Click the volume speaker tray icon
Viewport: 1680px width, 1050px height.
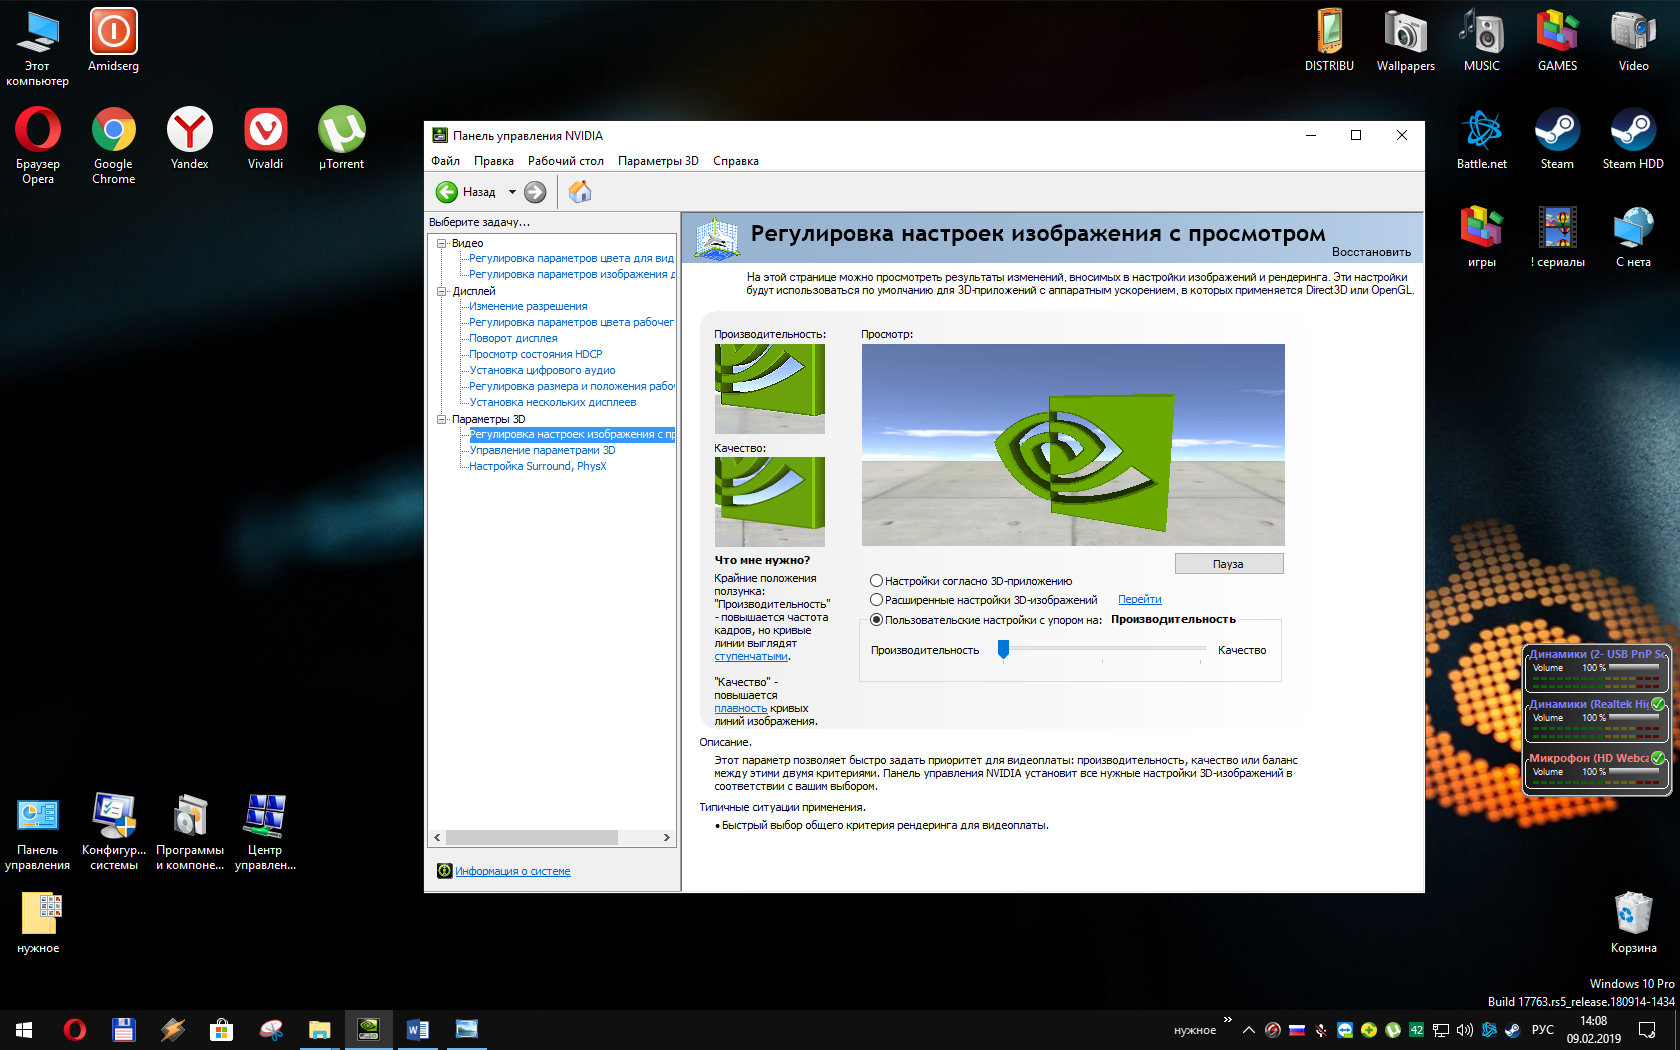point(1465,1030)
